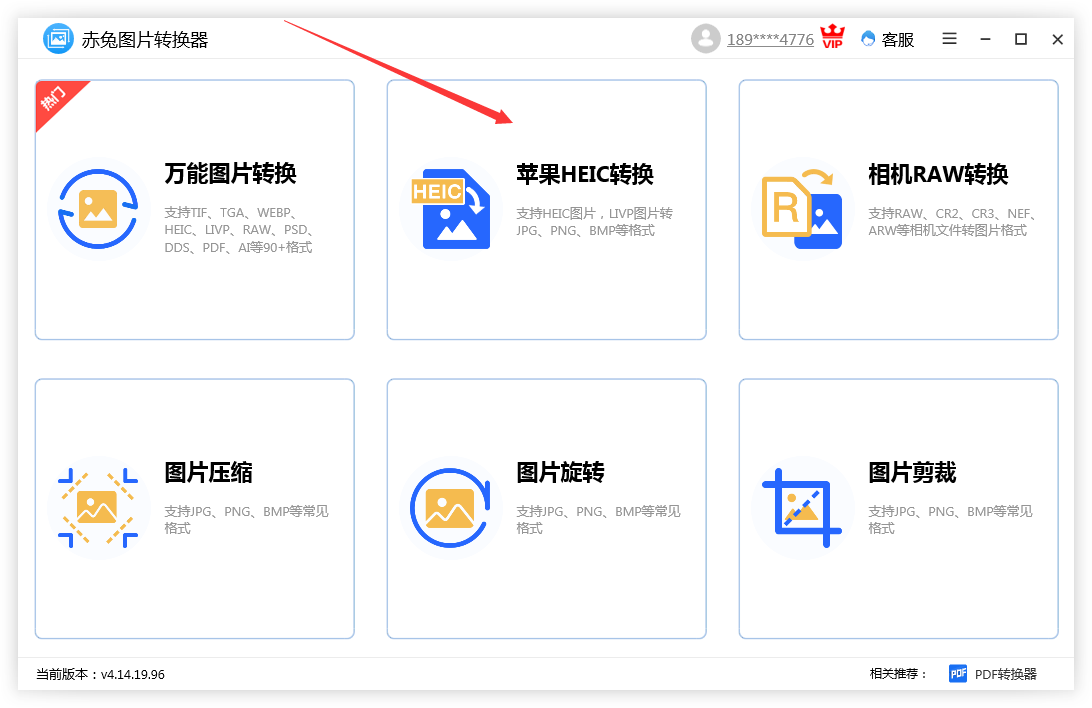Click version text v4.14.19.96

tap(133, 674)
